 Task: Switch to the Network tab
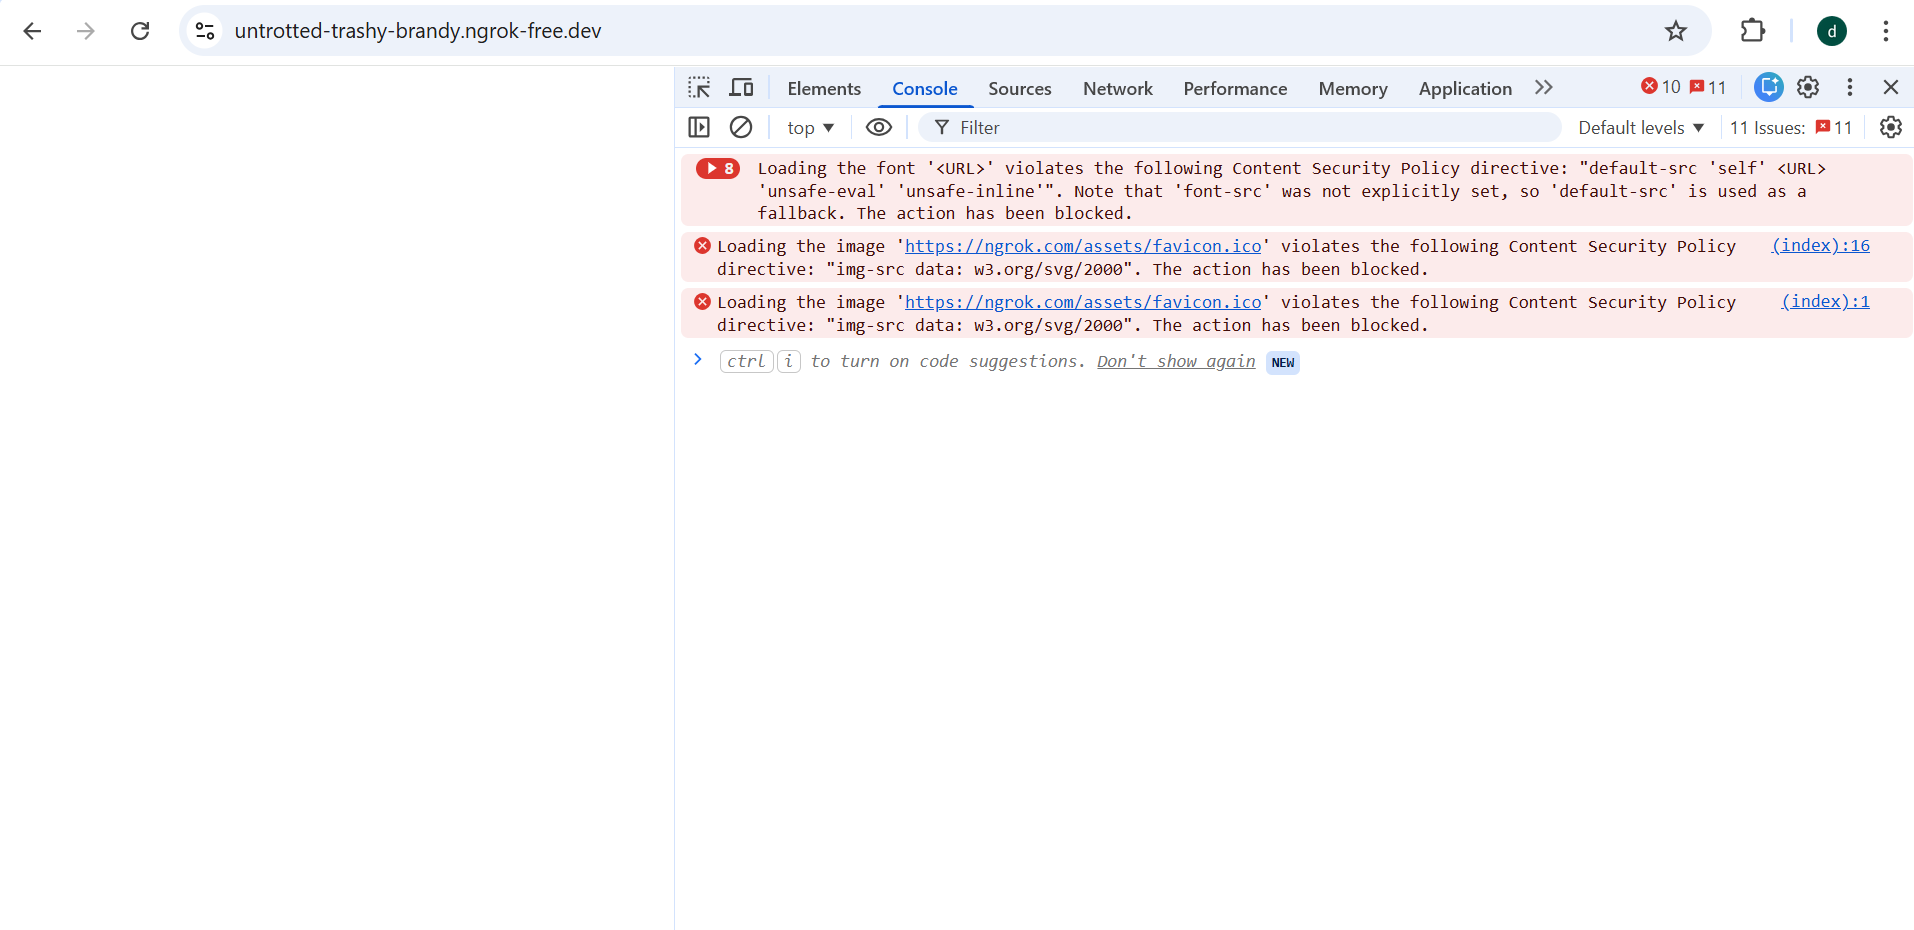tap(1118, 88)
